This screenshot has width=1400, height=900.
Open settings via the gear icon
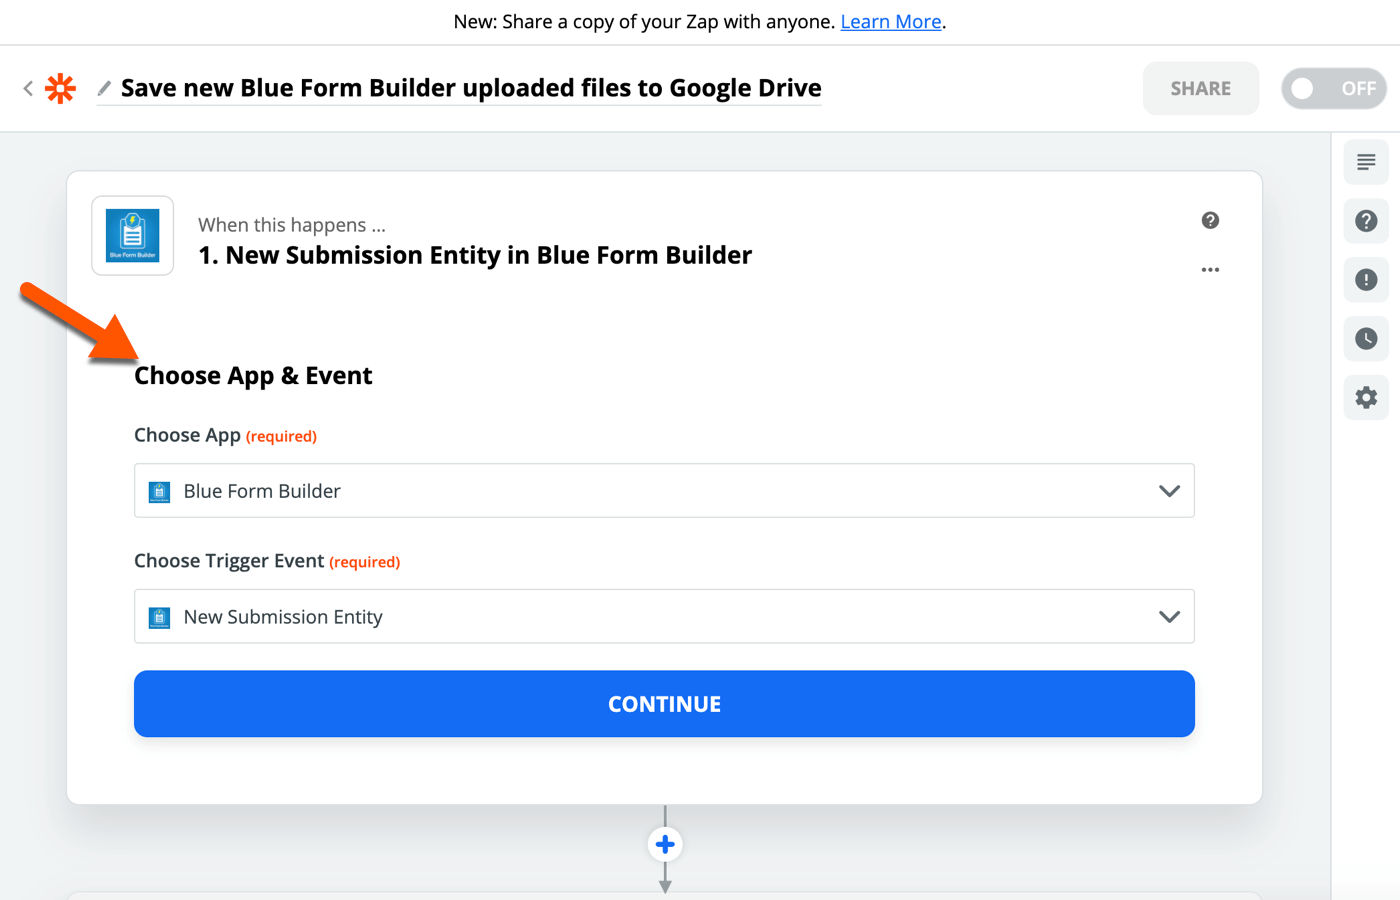click(x=1365, y=397)
